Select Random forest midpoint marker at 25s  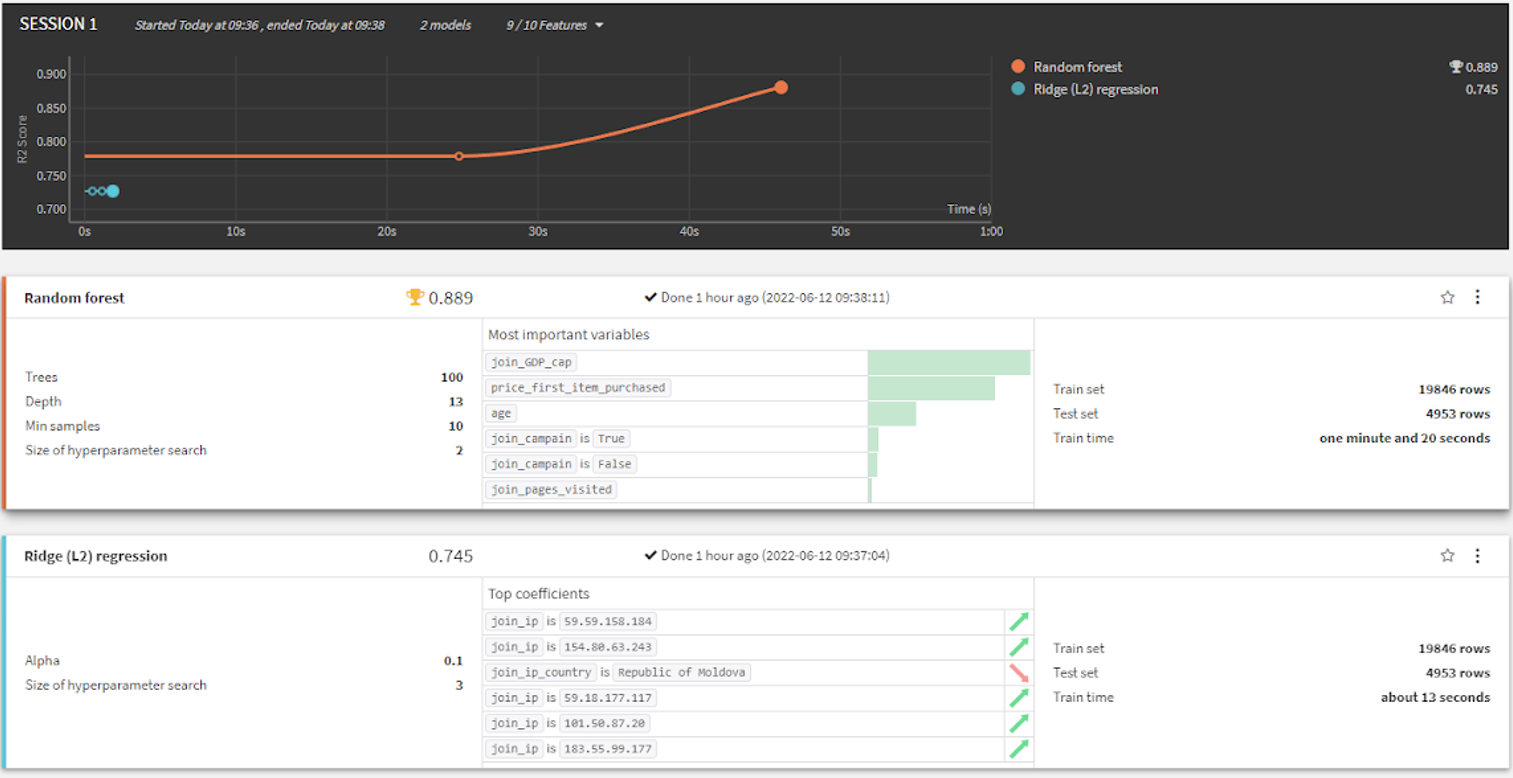pyautogui.click(x=459, y=156)
